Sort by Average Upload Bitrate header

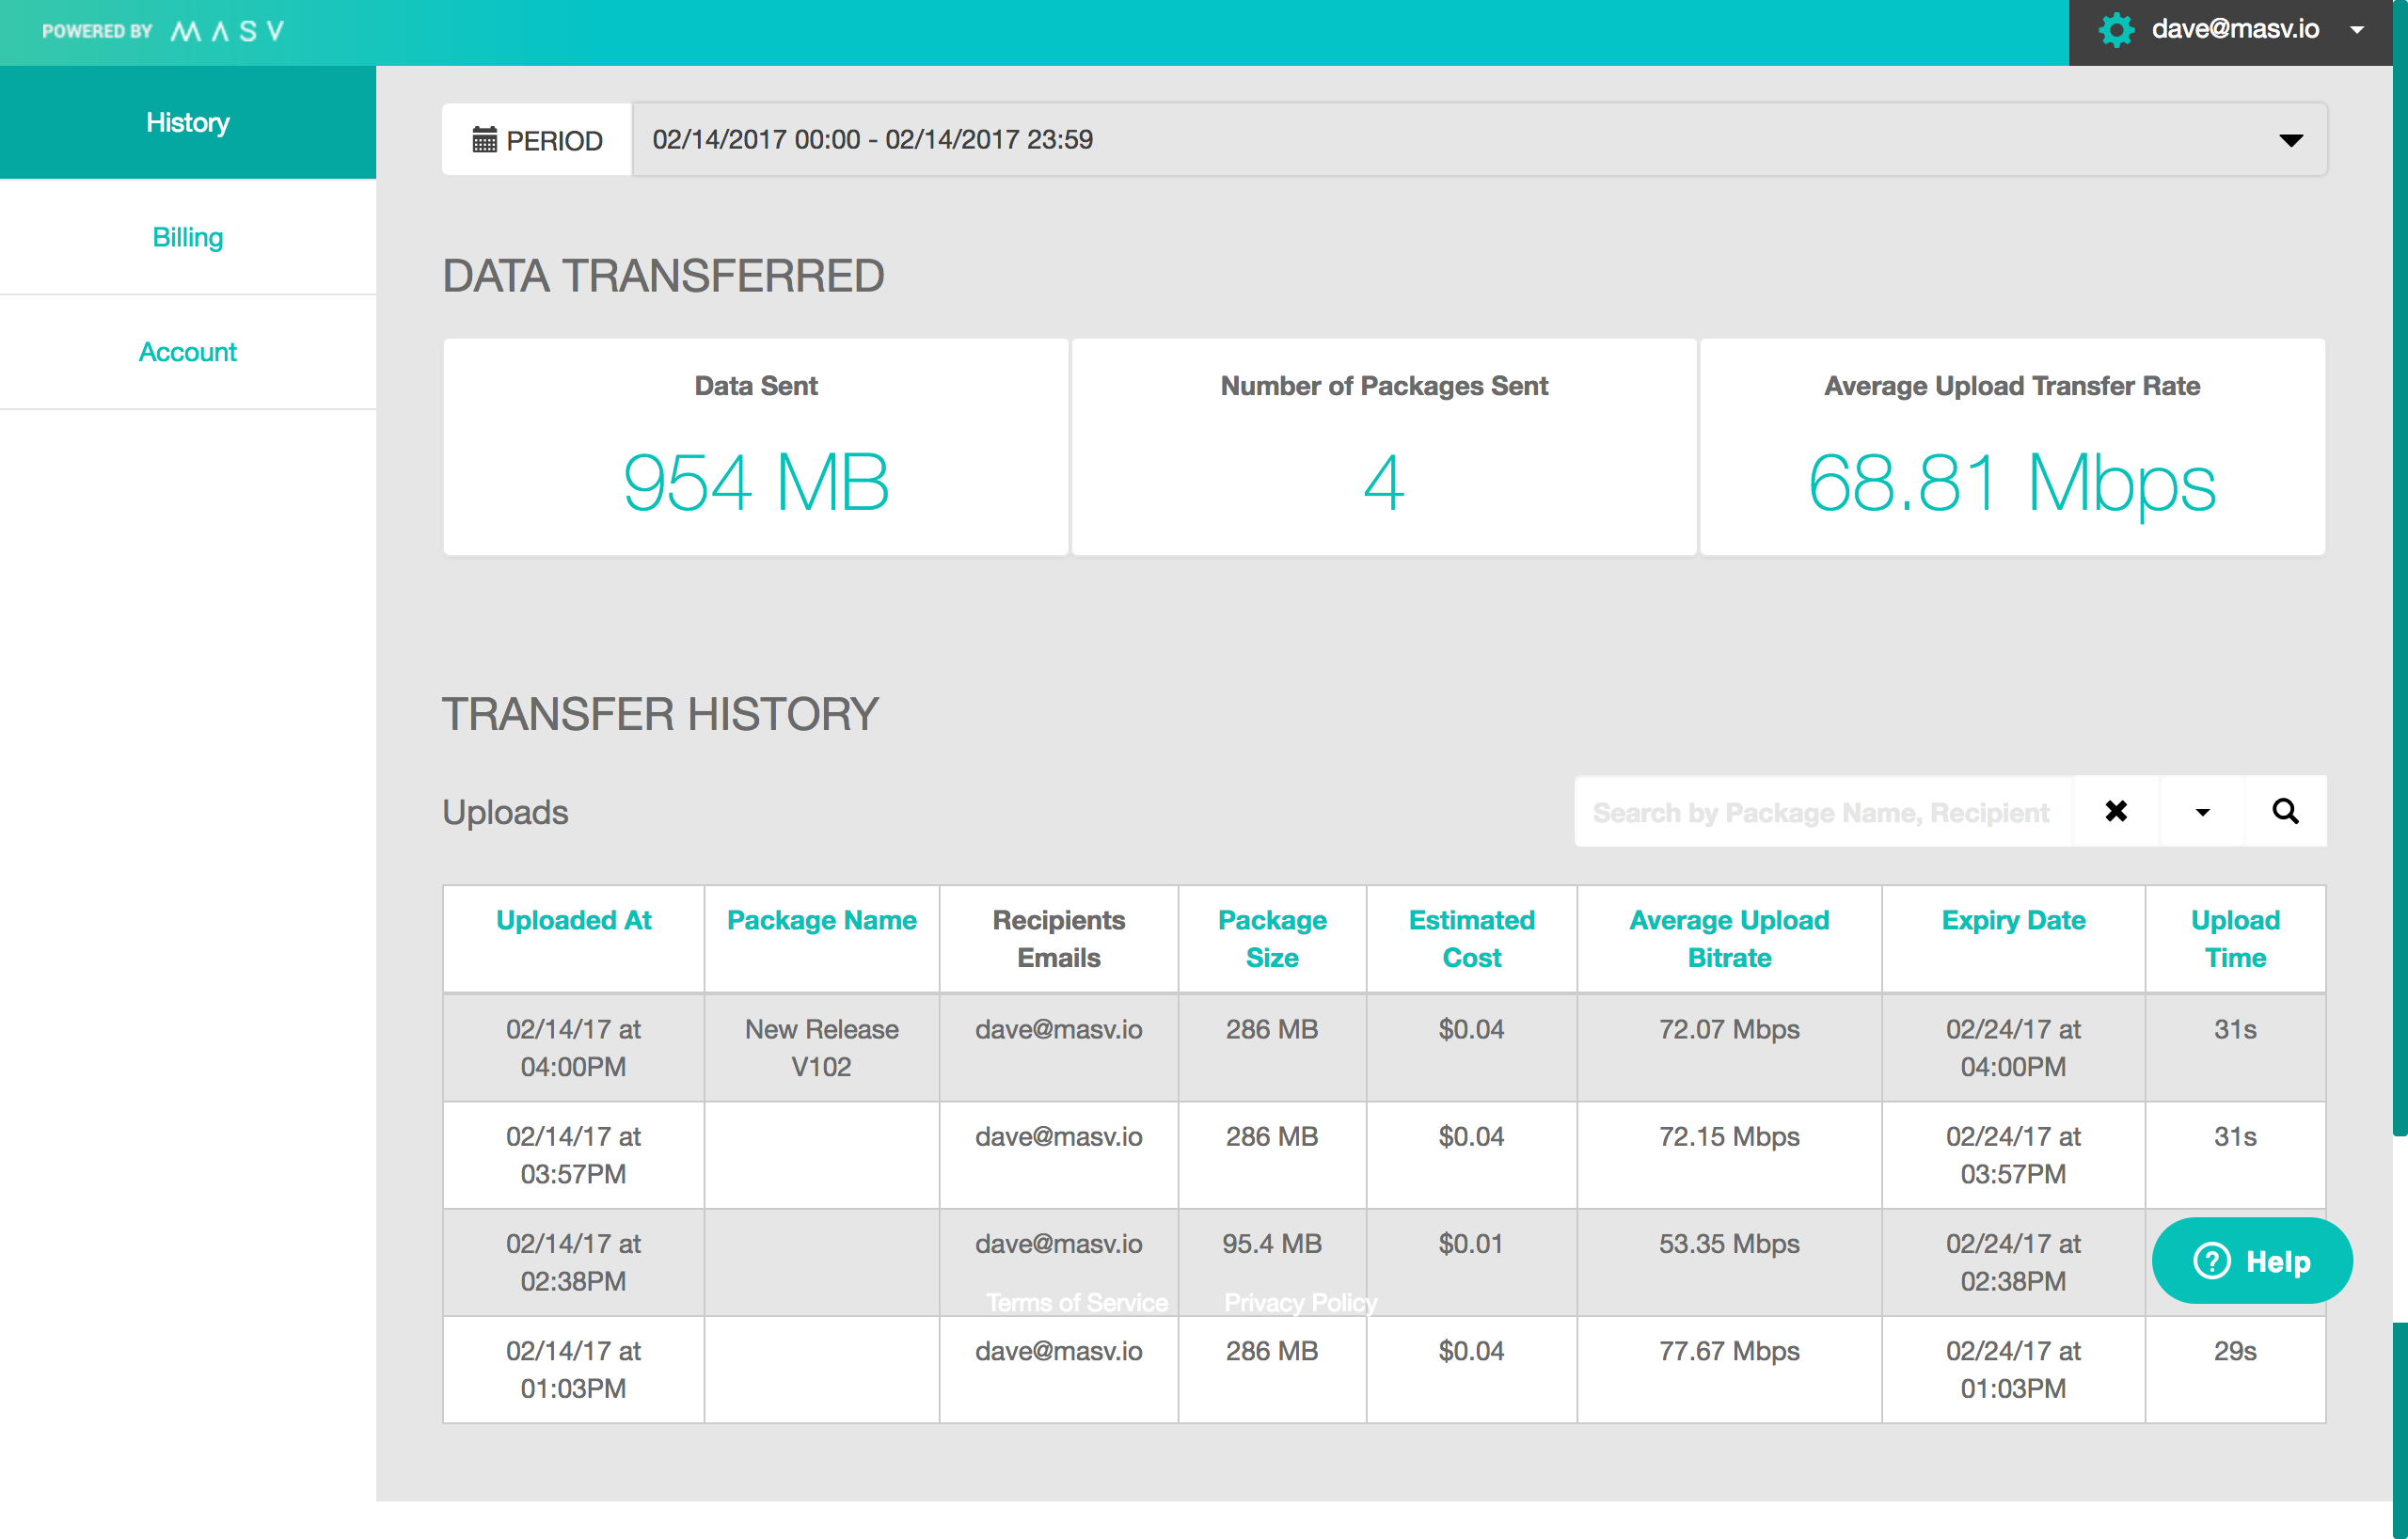coord(1728,938)
